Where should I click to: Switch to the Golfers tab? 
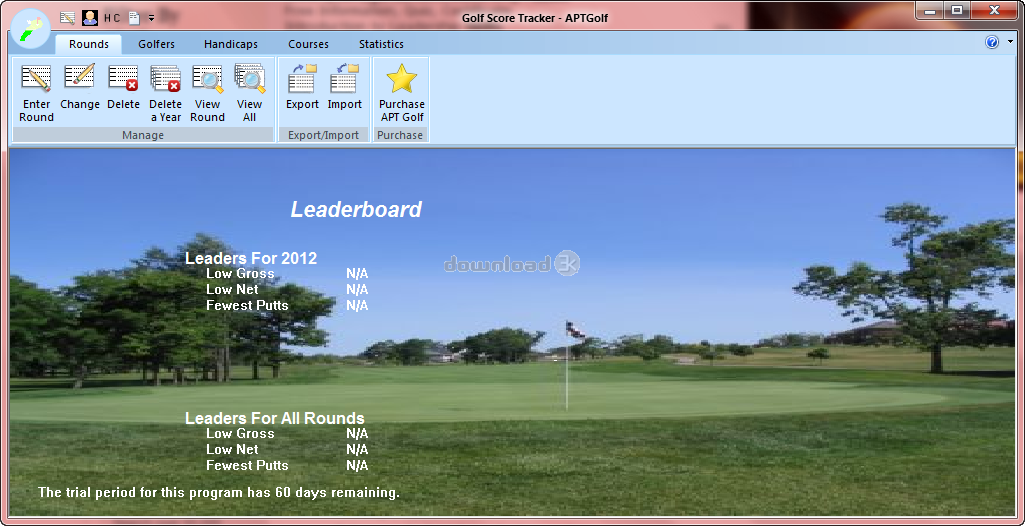[156, 44]
